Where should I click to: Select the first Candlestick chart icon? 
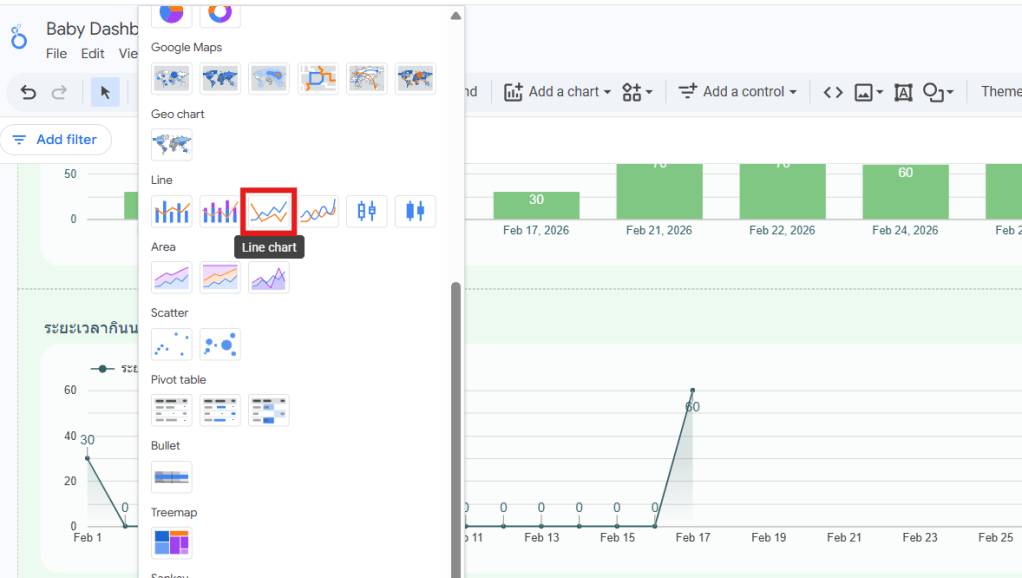tap(367, 211)
